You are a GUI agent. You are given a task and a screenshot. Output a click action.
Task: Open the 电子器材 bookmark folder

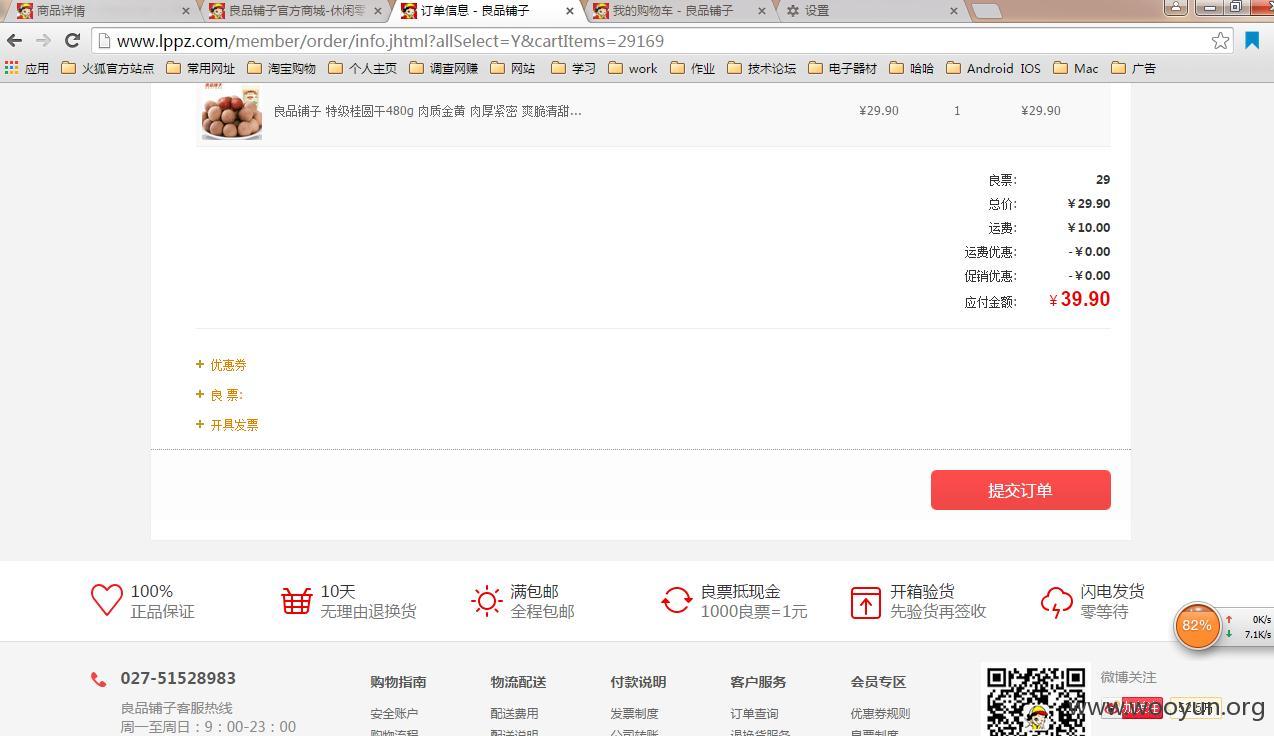click(843, 68)
